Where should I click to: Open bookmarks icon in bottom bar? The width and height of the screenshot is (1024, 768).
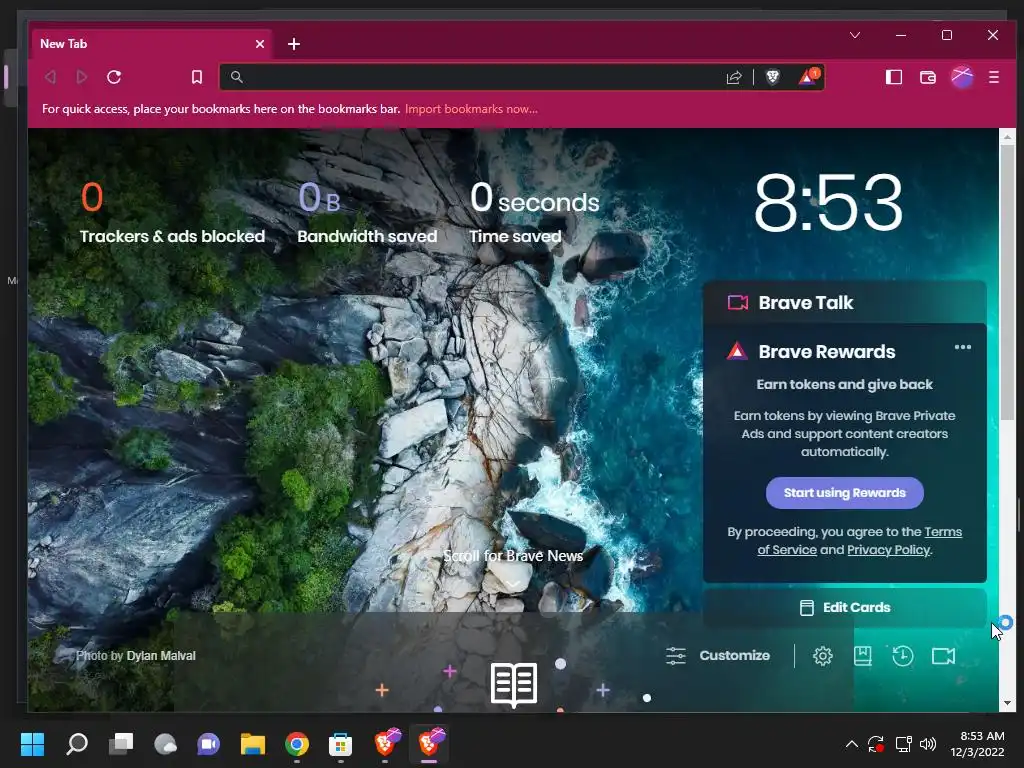[863, 656]
